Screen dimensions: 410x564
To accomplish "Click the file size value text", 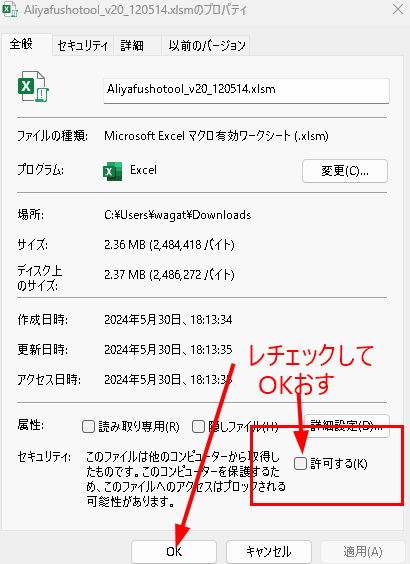I will [x=169, y=245].
